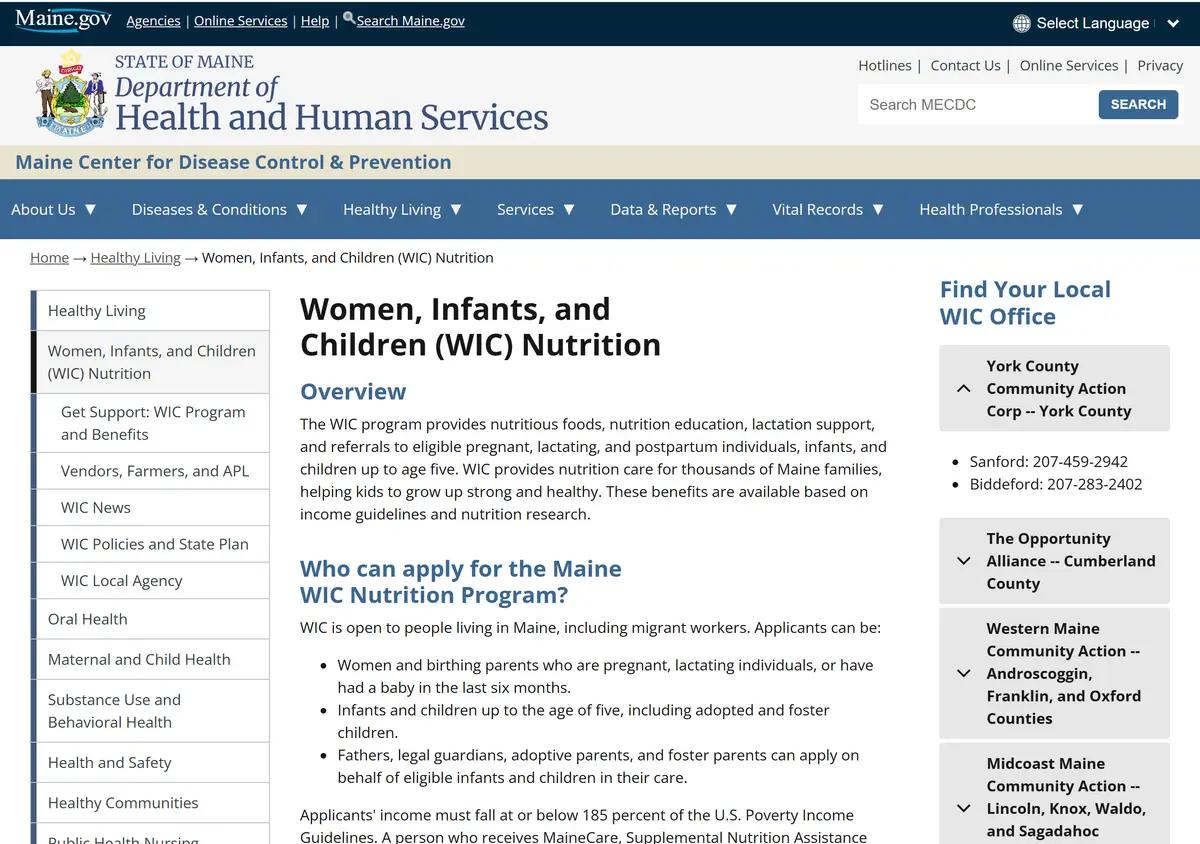1200x844 pixels.
Task: Go to Healthy Living in the breadcrumb
Action: [135, 257]
